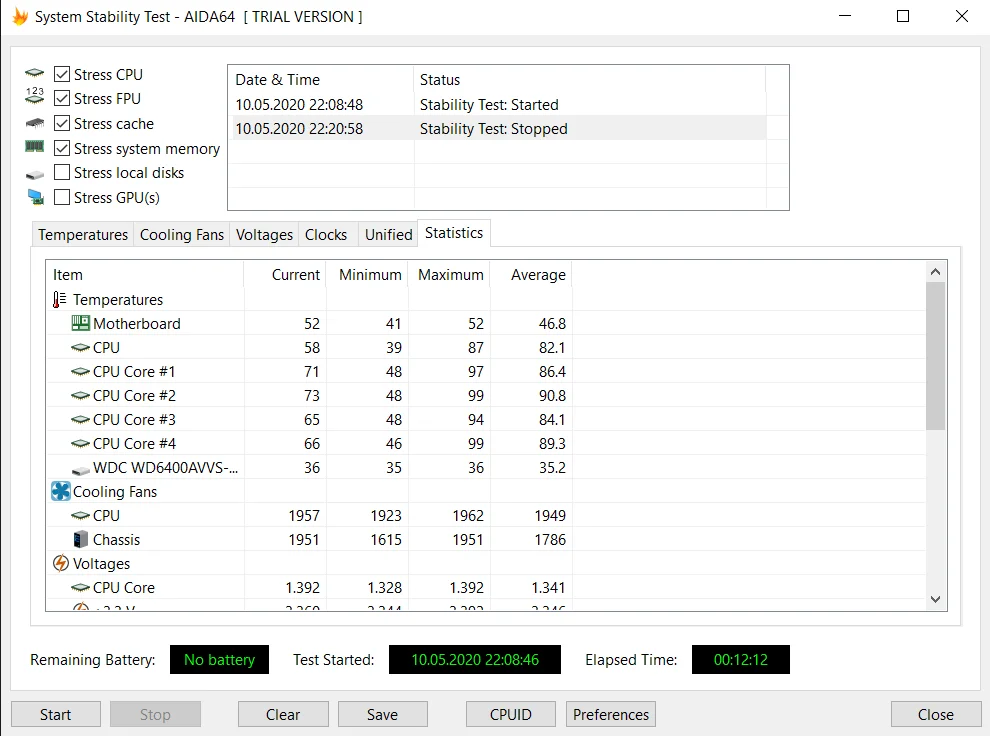
Task: Click the Chassis tower case icon
Action: point(81,539)
